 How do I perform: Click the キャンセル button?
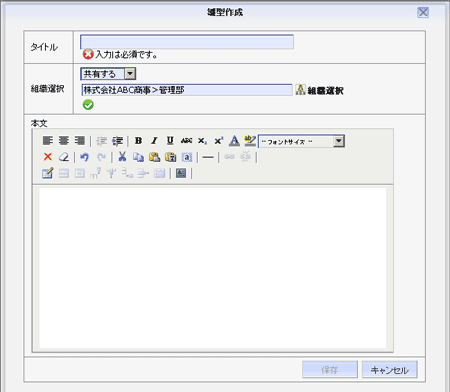(390, 370)
